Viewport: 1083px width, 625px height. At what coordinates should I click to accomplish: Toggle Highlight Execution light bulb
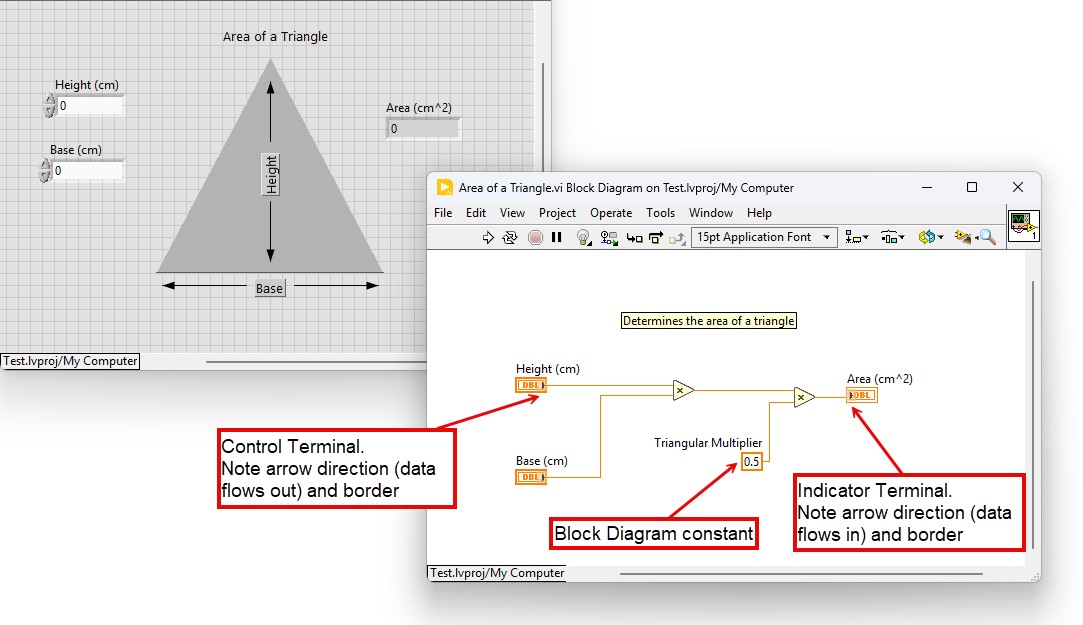point(584,238)
